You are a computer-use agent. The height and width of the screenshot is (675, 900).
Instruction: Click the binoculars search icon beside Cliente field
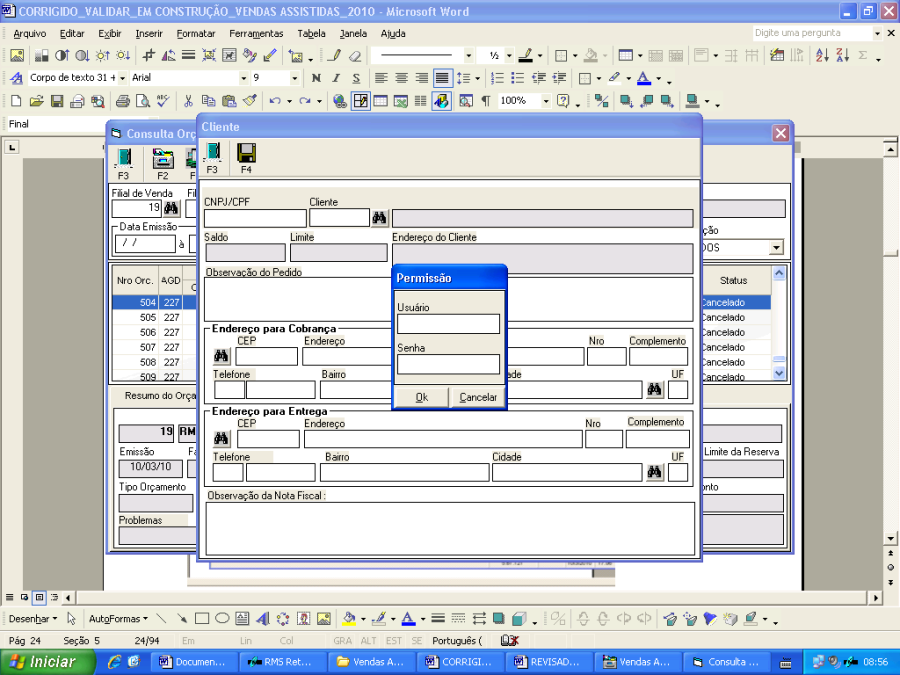point(379,218)
